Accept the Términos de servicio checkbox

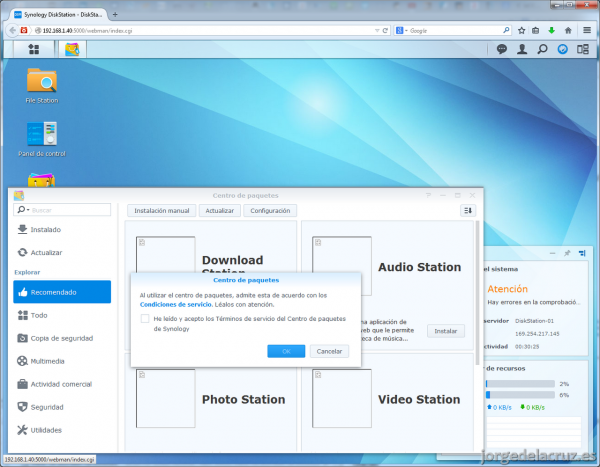coord(145,318)
